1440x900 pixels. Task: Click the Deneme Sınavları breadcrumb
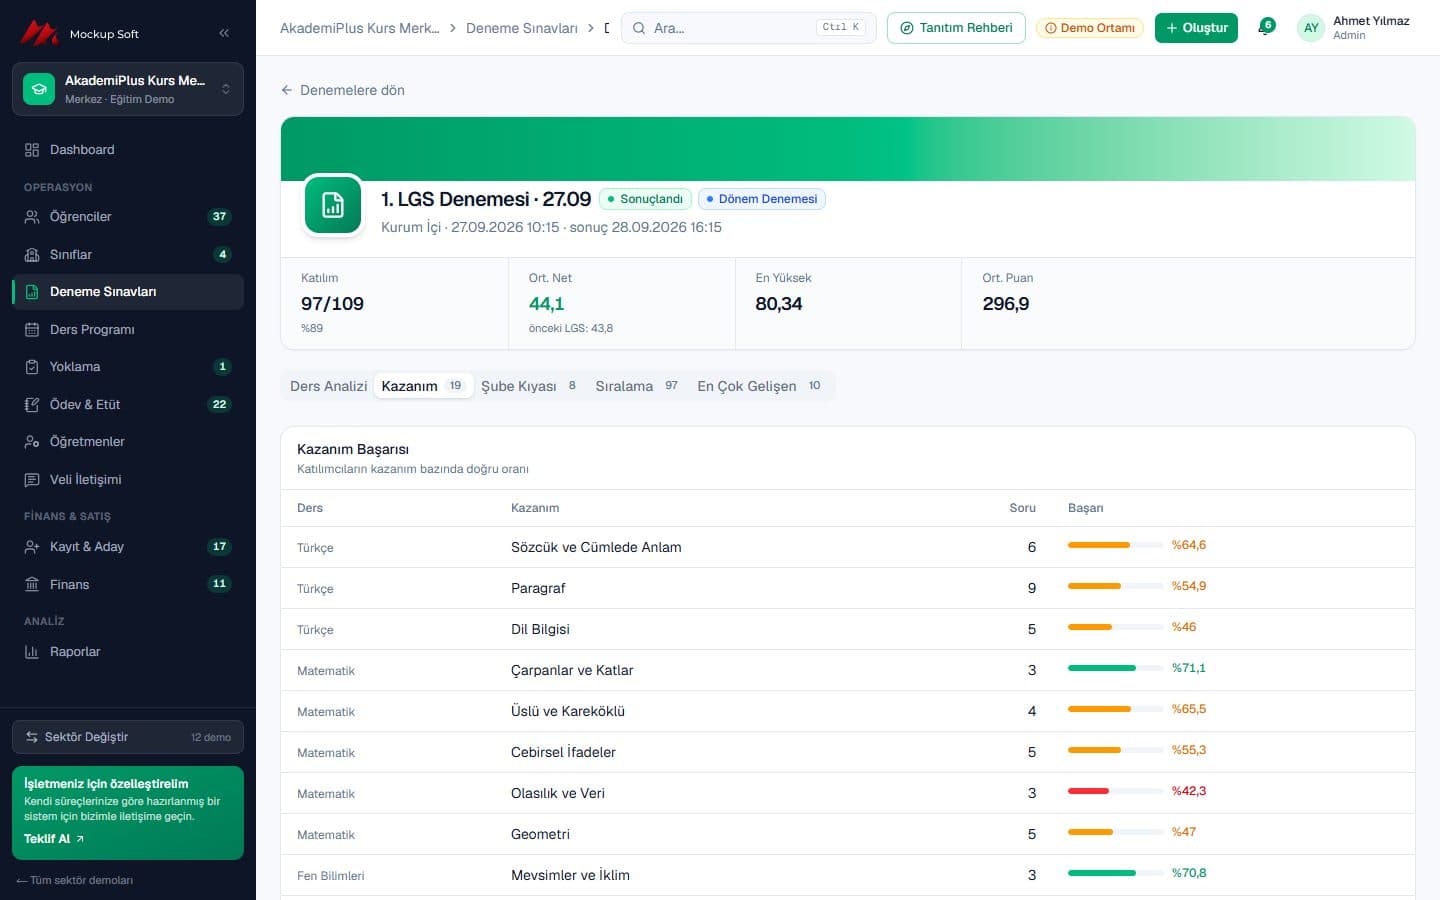tap(522, 28)
